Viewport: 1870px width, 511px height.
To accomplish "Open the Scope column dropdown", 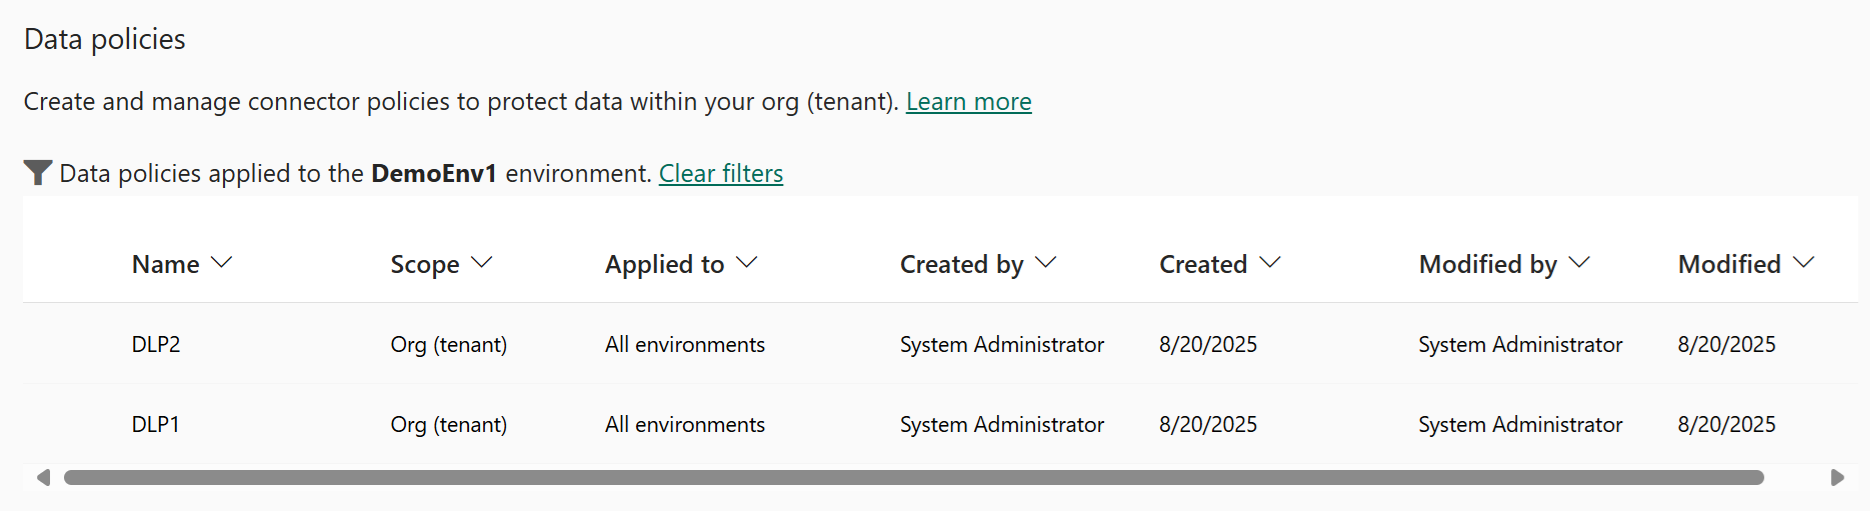I will tap(482, 263).
